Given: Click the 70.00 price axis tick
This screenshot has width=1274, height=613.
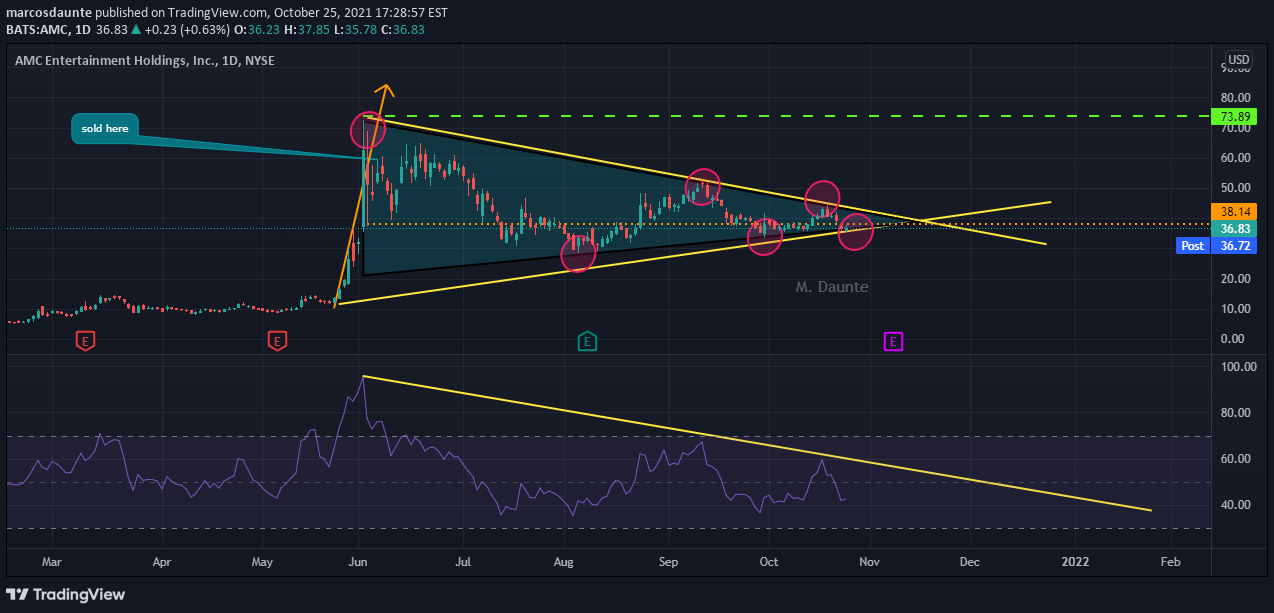Looking at the screenshot, I should pyautogui.click(x=1236, y=128).
